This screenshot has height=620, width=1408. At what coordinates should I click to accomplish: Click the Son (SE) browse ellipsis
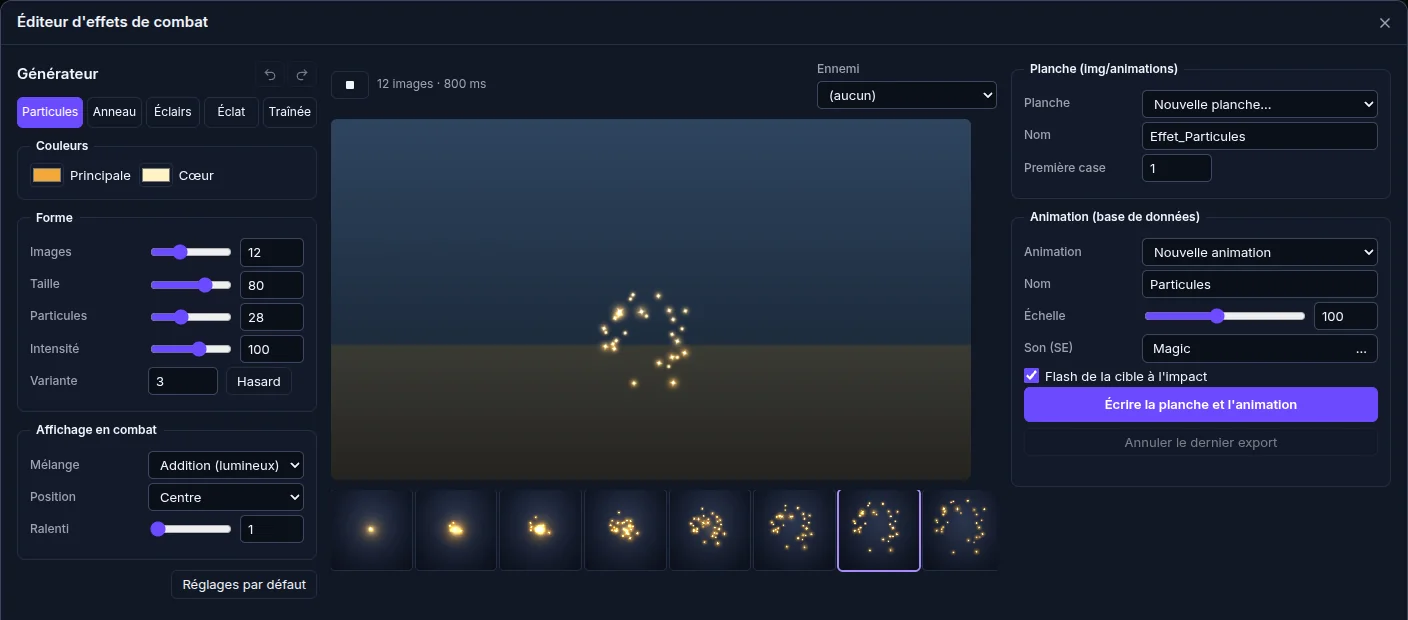1361,349
